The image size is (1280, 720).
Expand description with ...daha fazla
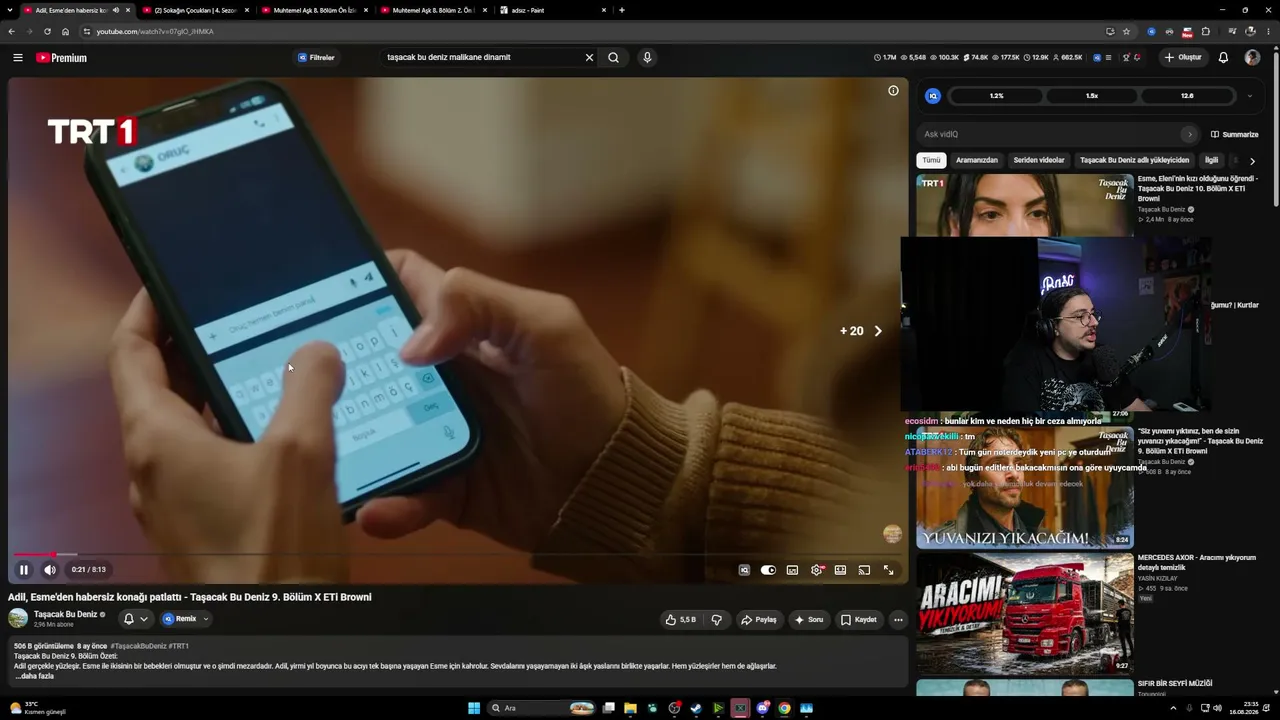click(x=35, y=676)
